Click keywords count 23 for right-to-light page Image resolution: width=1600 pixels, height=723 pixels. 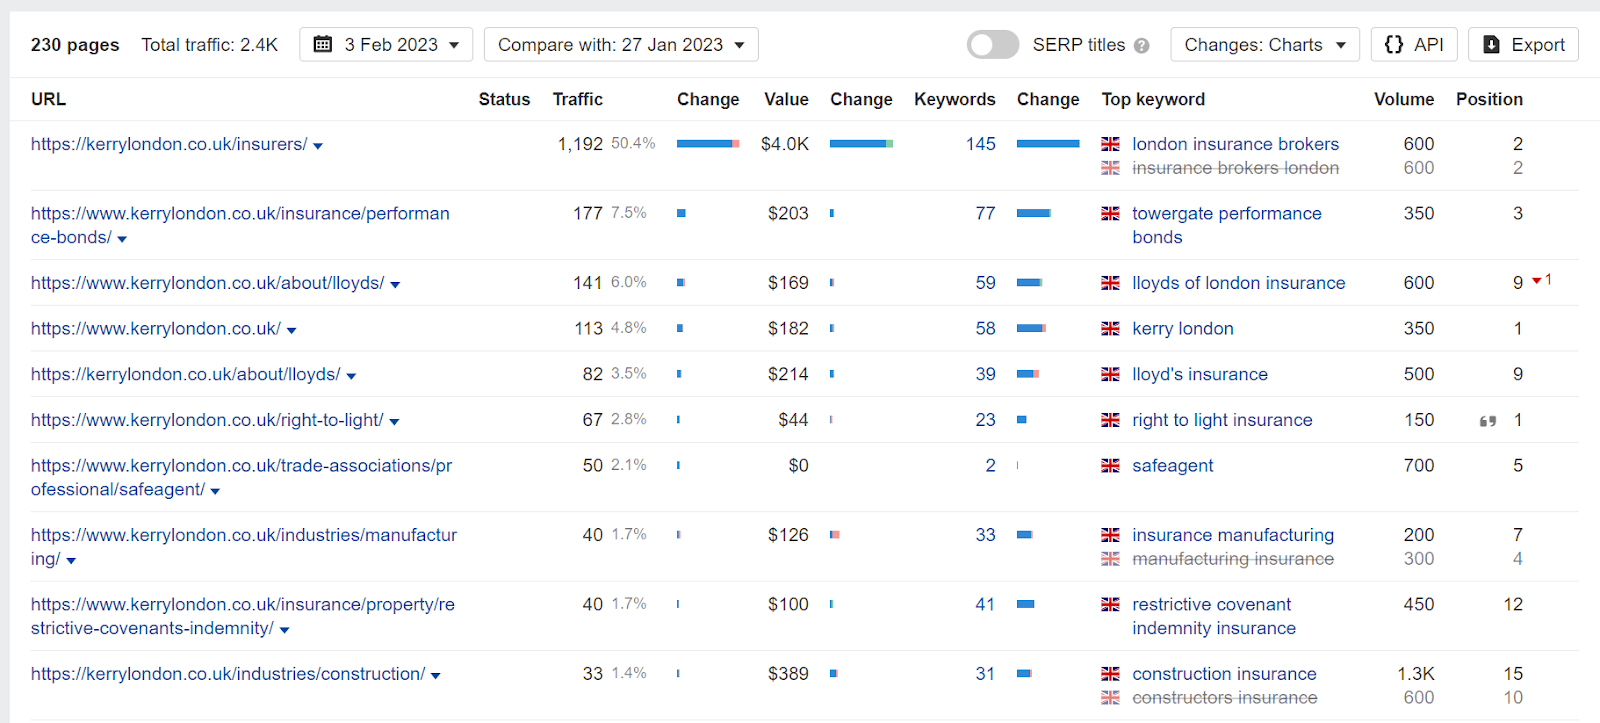(985, 420)
